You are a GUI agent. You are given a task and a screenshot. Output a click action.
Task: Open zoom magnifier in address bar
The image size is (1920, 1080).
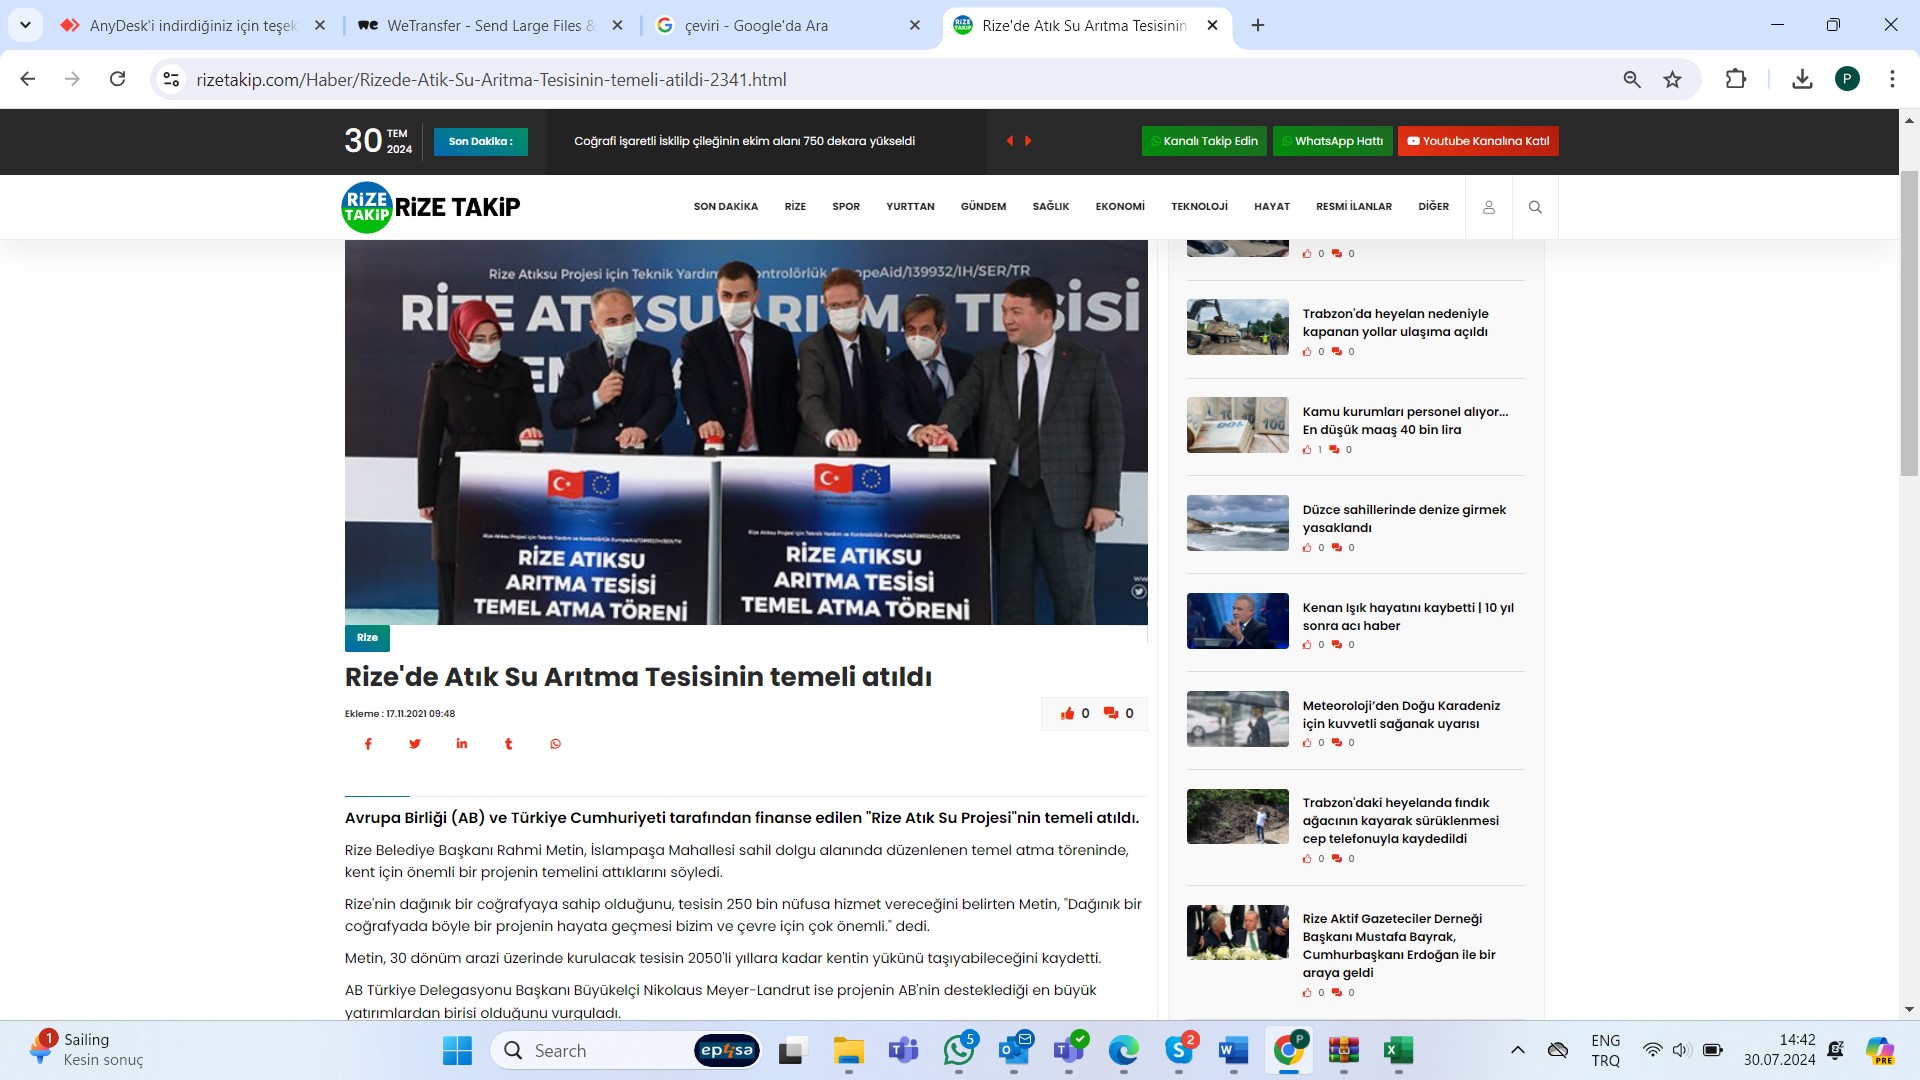[x=1632, y=79]
